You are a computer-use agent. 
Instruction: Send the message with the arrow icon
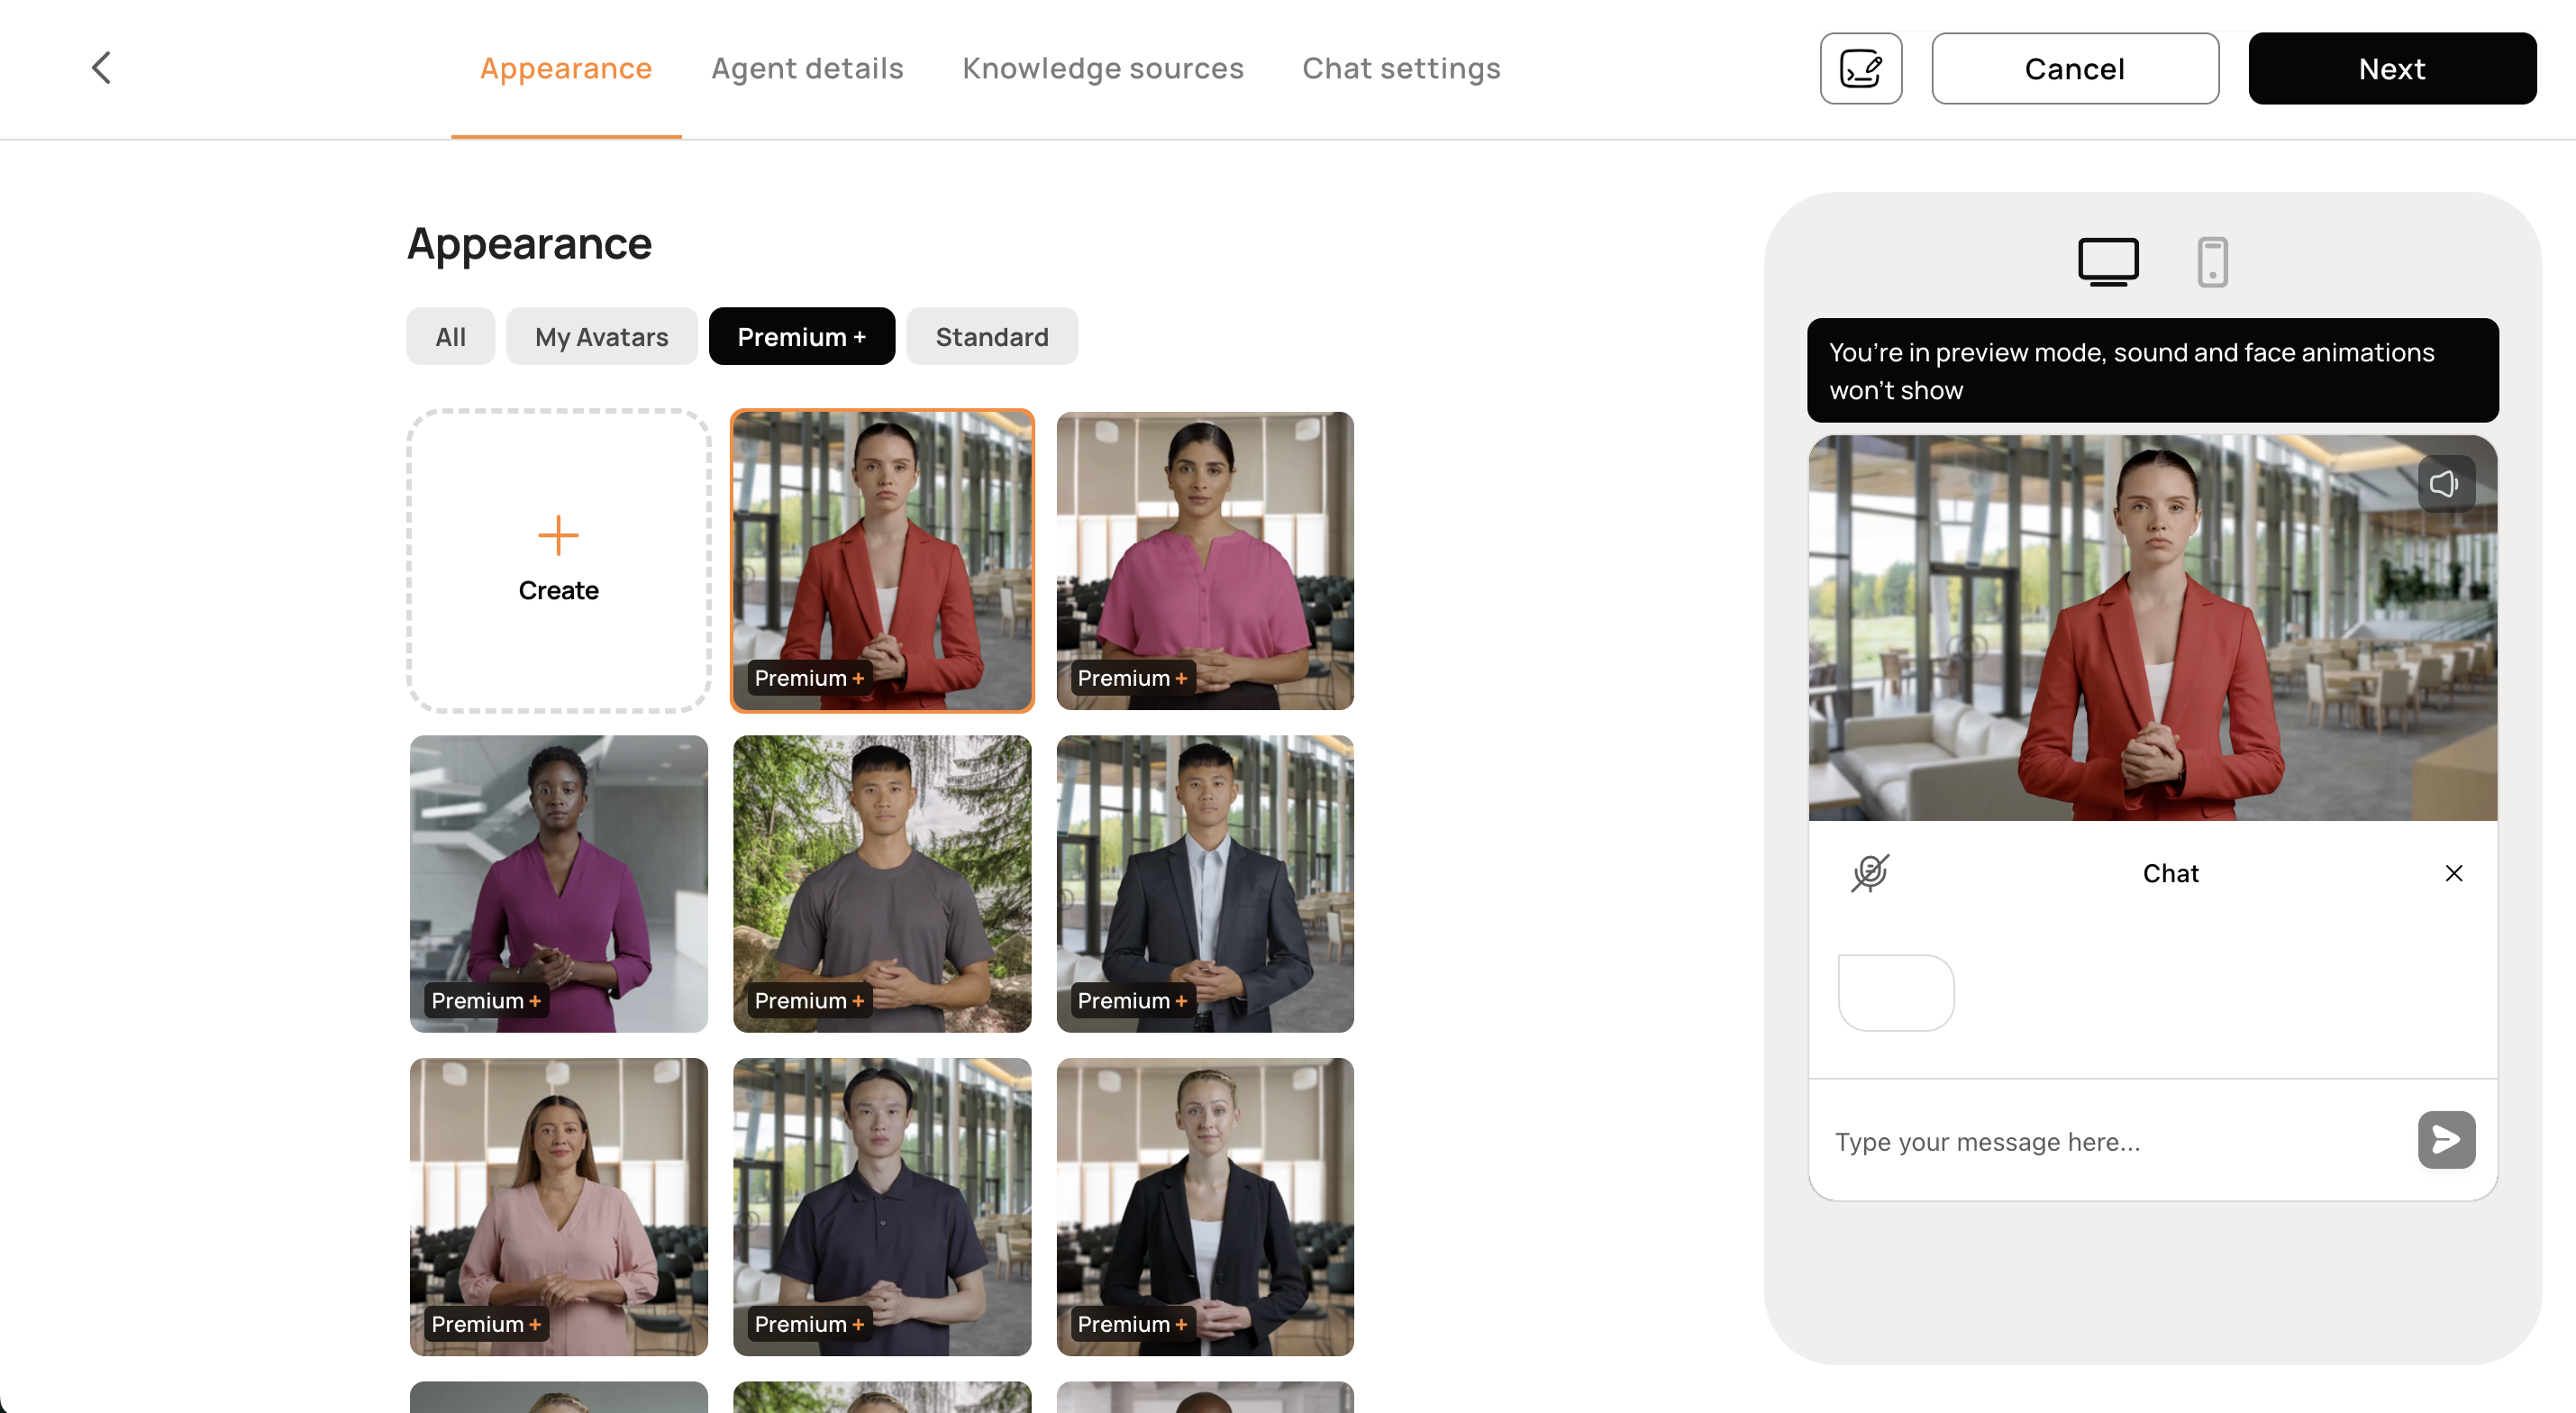pyautogui.click(x=2446, y=1139)
